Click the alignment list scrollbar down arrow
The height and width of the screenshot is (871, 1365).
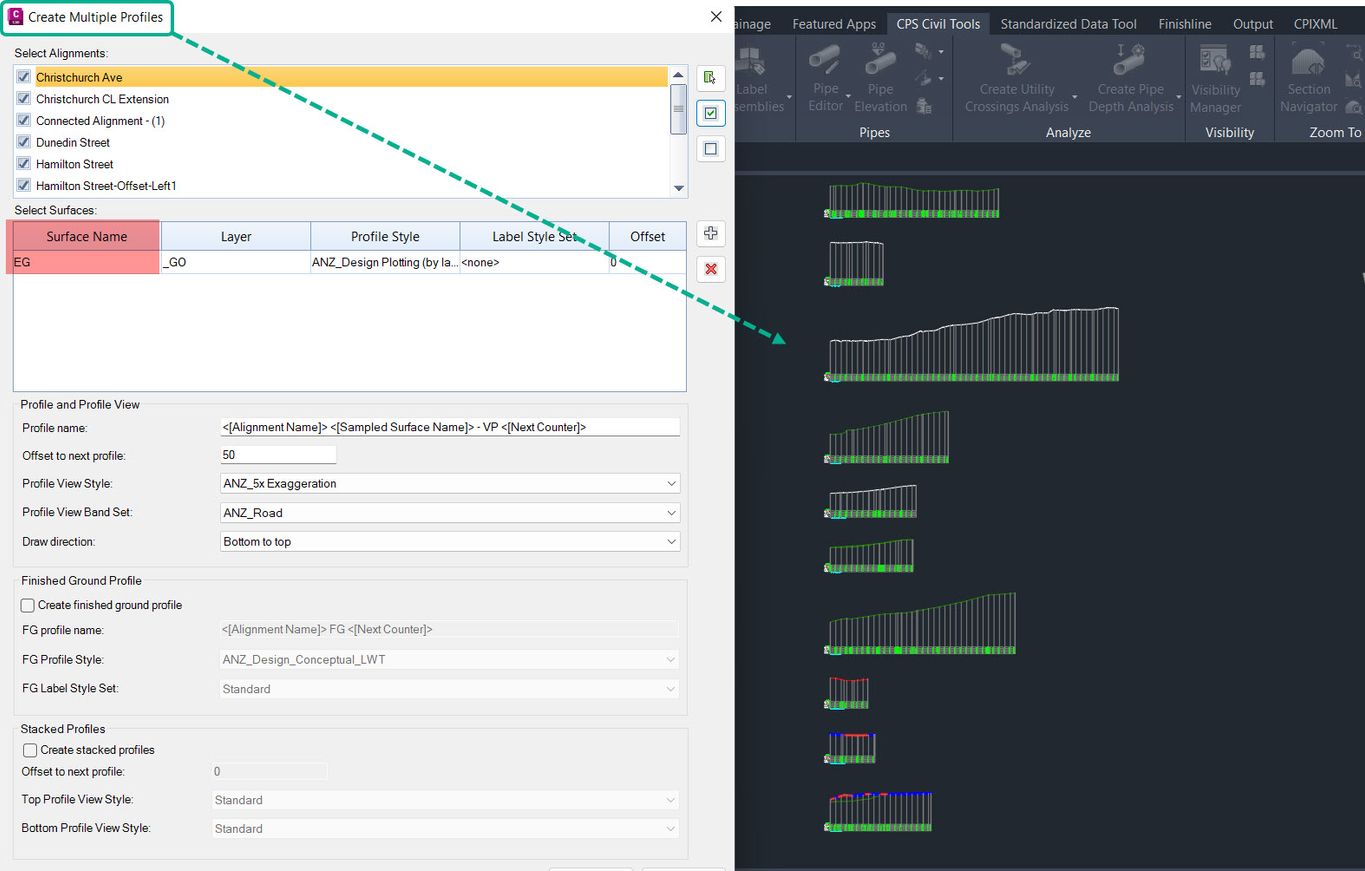(678, 187)
